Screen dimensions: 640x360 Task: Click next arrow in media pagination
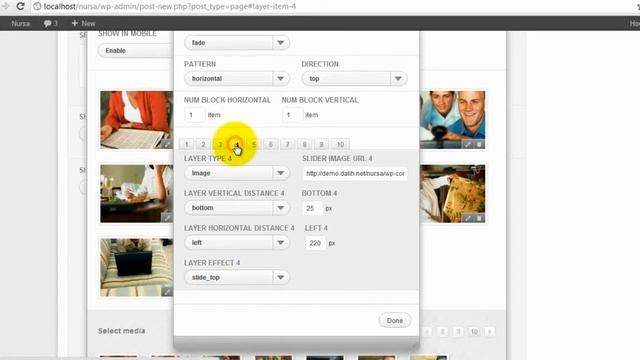[x=489, y=331]
